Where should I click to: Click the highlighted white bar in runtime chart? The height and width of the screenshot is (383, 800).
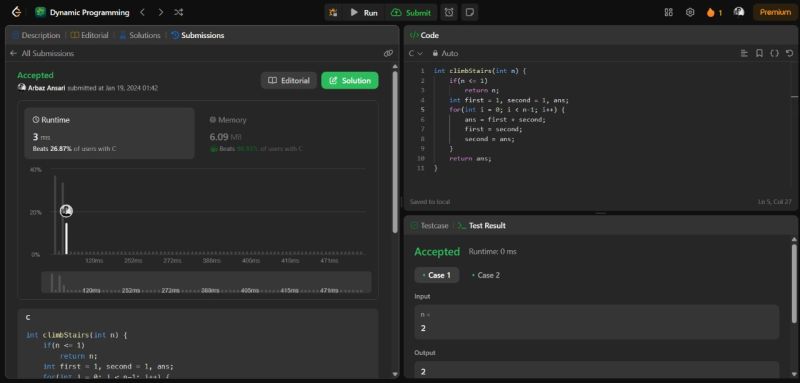pos(66,238)
